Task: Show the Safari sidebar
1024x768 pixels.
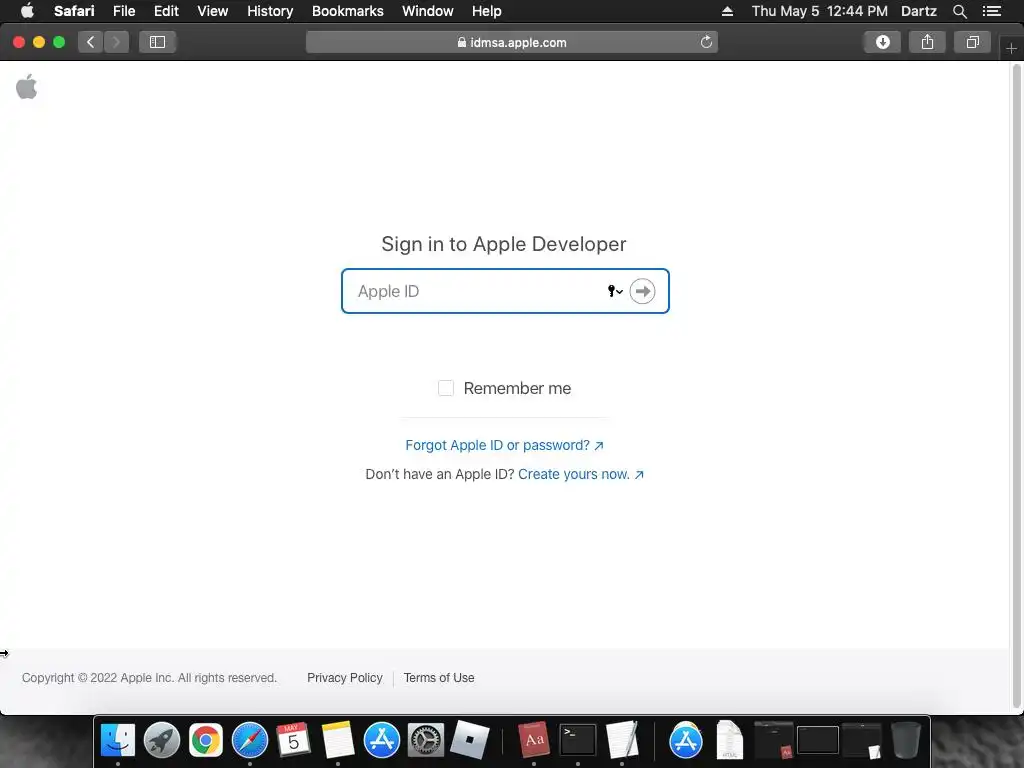Action: tap(157, 42)
